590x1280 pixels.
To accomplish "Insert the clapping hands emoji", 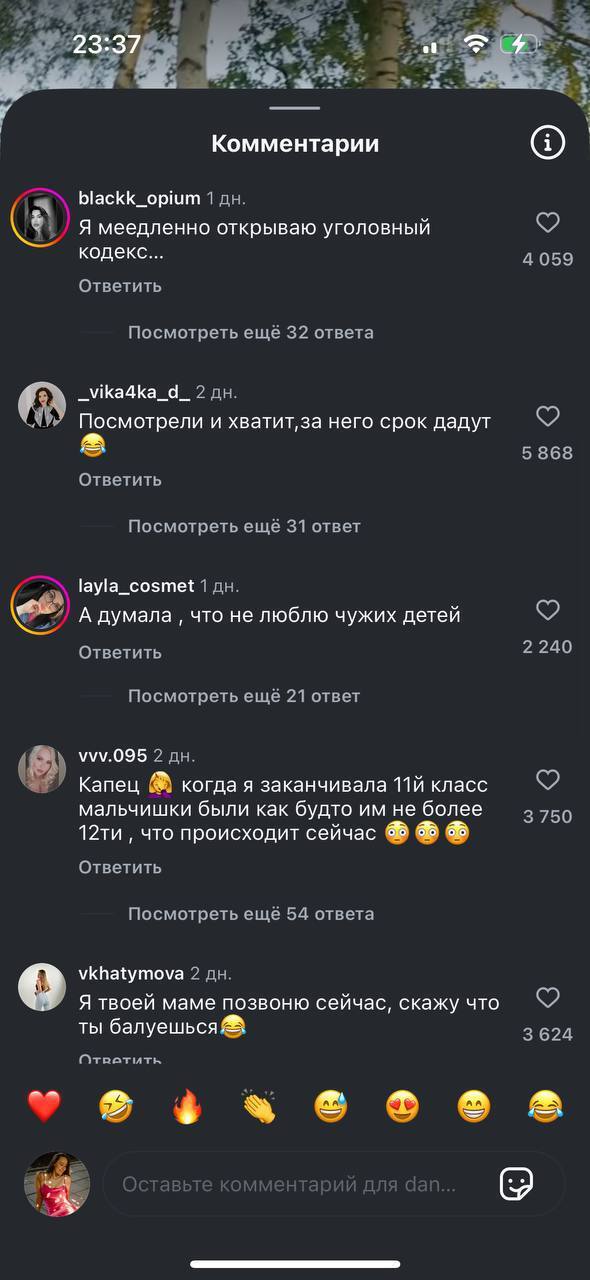I will coord(259,1106).
